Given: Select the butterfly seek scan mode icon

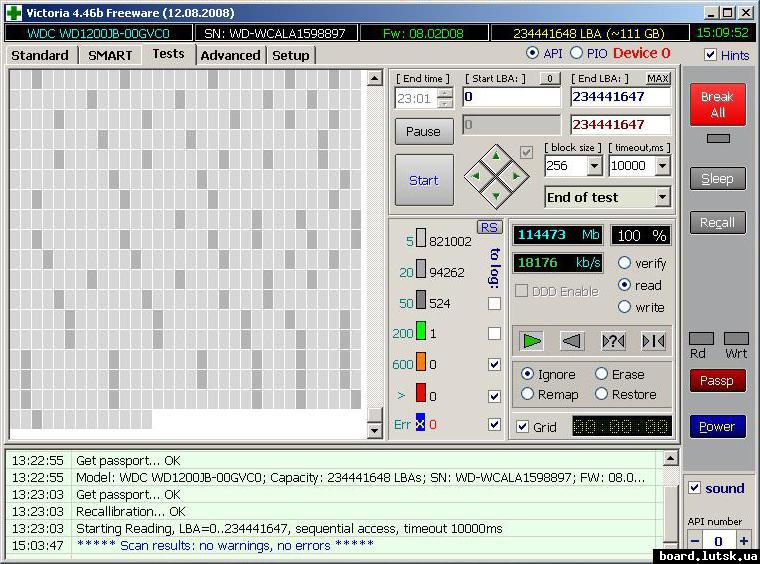Looking at the screenshot, I should [653, 341].
